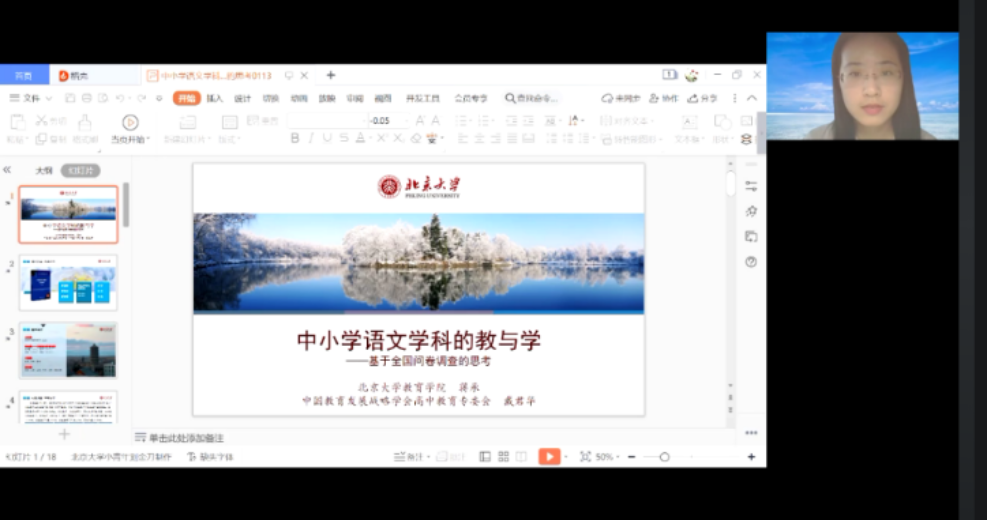Image resolution: width=987 pixels, height=521 pixels.
Task: Start slideshow with orange play button
Action: point(549,456)
